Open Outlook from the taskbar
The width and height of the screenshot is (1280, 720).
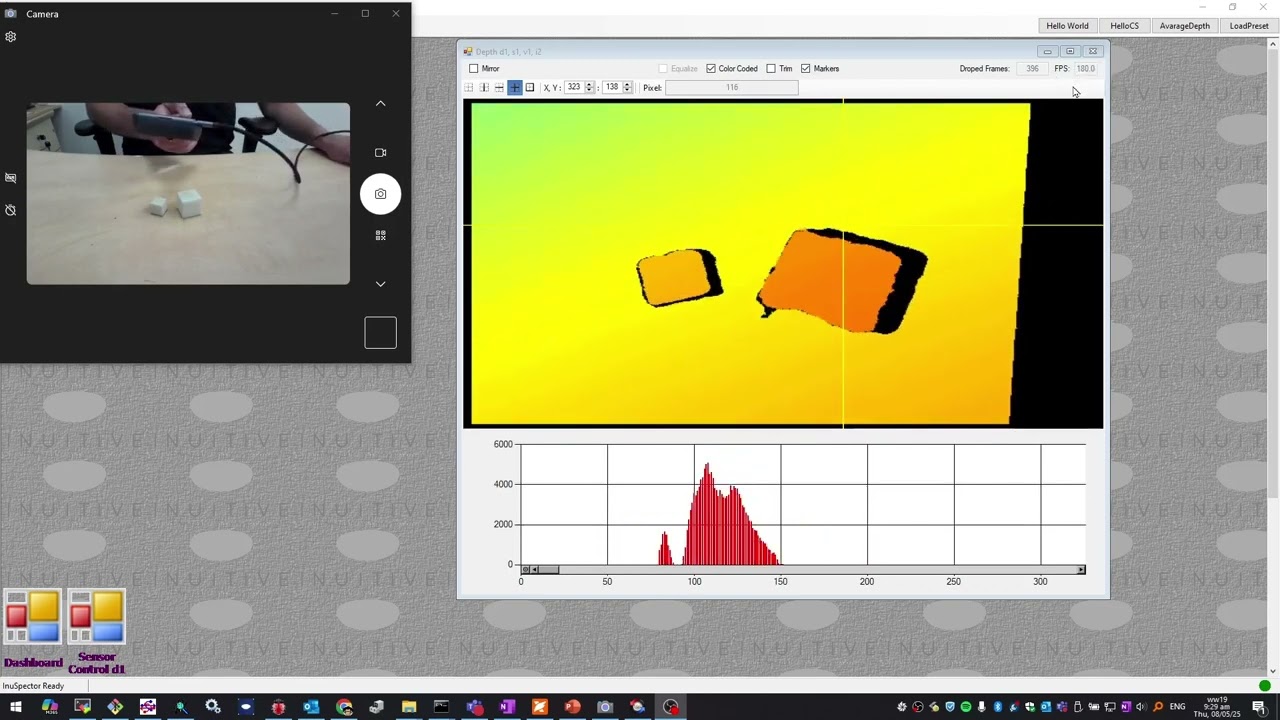[311, 707]
